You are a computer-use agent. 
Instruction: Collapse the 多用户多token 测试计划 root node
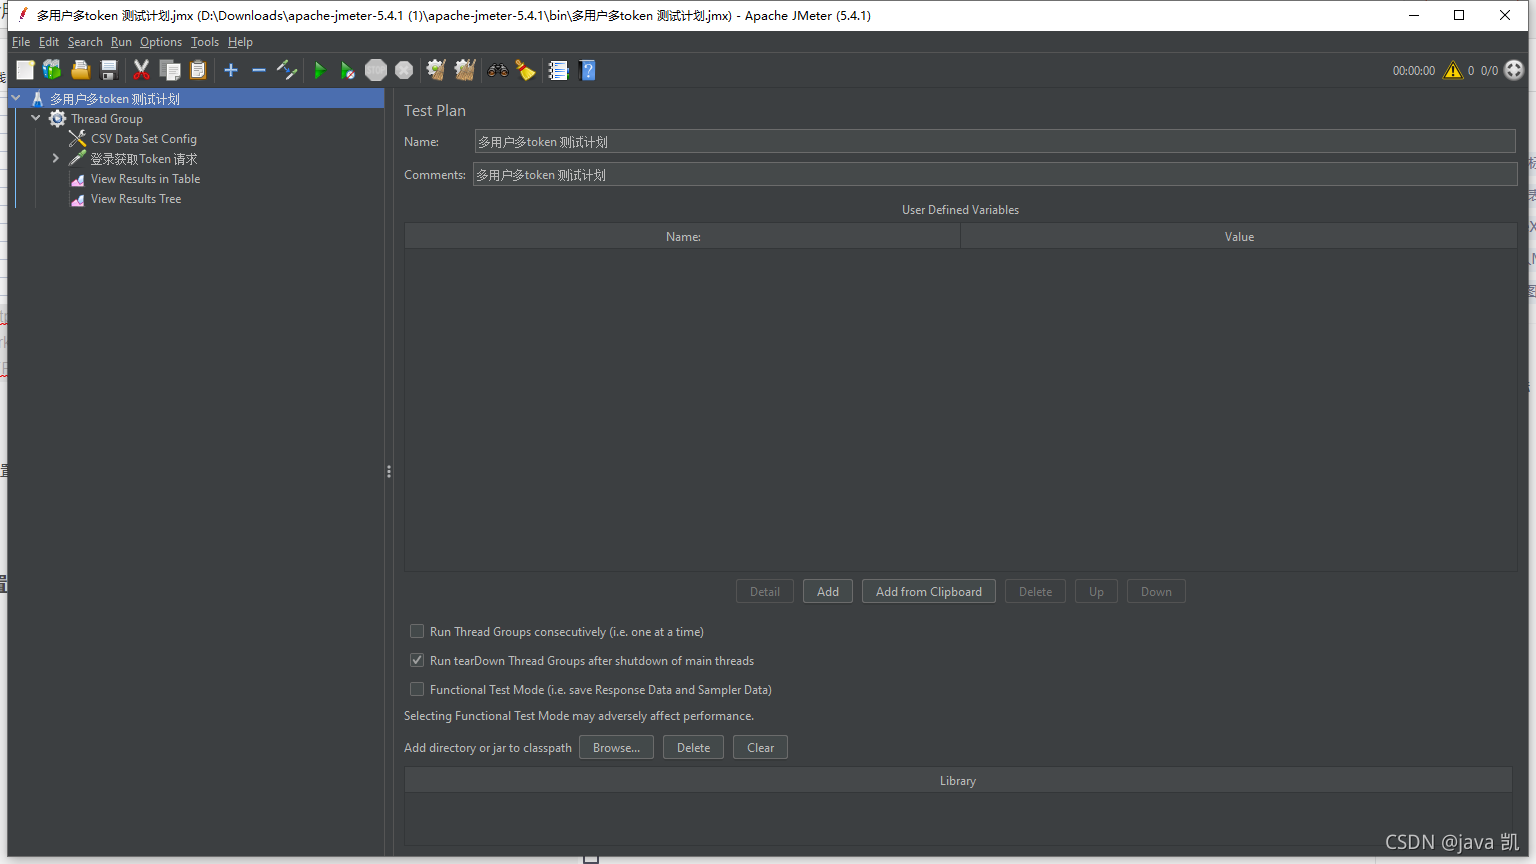point(17,98)
